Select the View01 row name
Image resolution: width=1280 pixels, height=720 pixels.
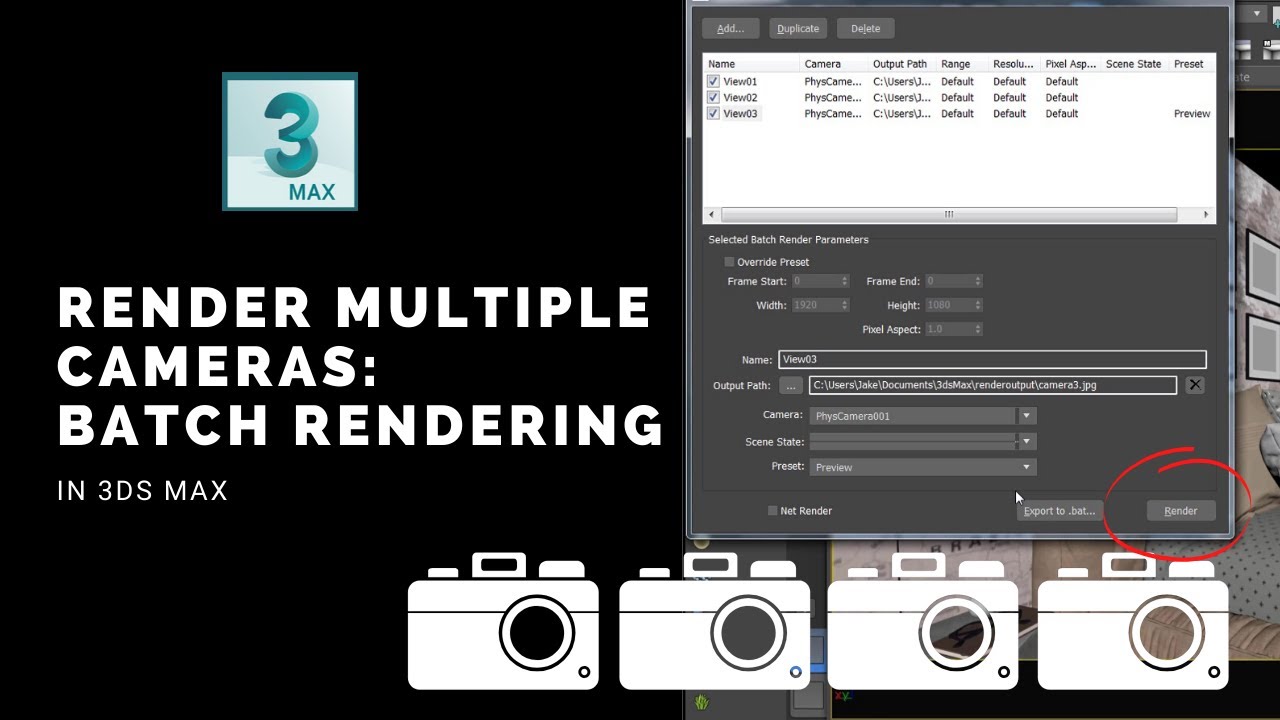pyautogui.click(x=740, y=82)
